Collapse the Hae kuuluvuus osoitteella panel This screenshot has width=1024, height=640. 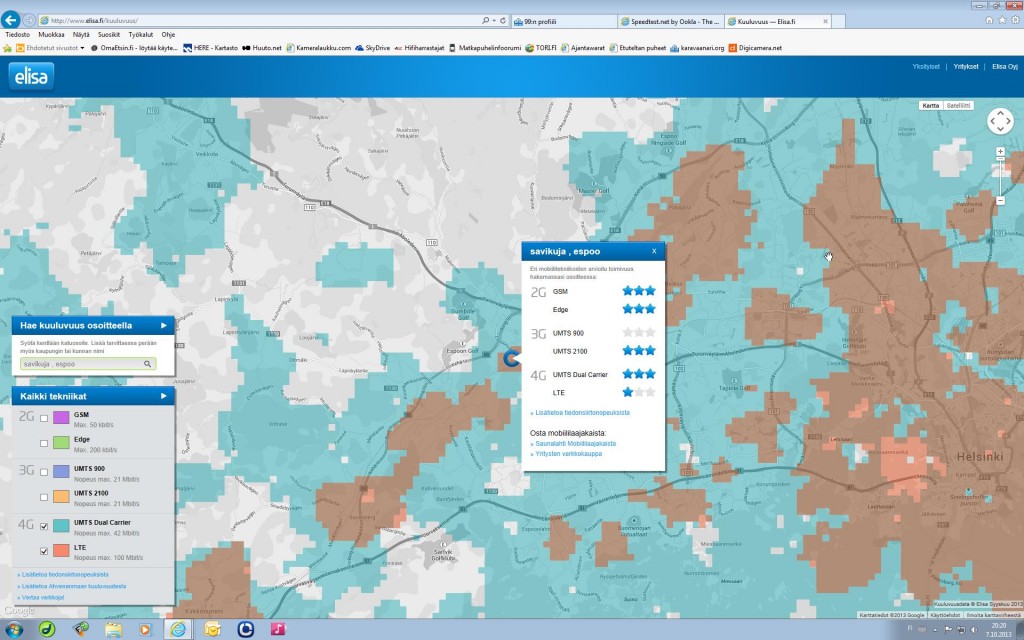click(x=163, y=325)
